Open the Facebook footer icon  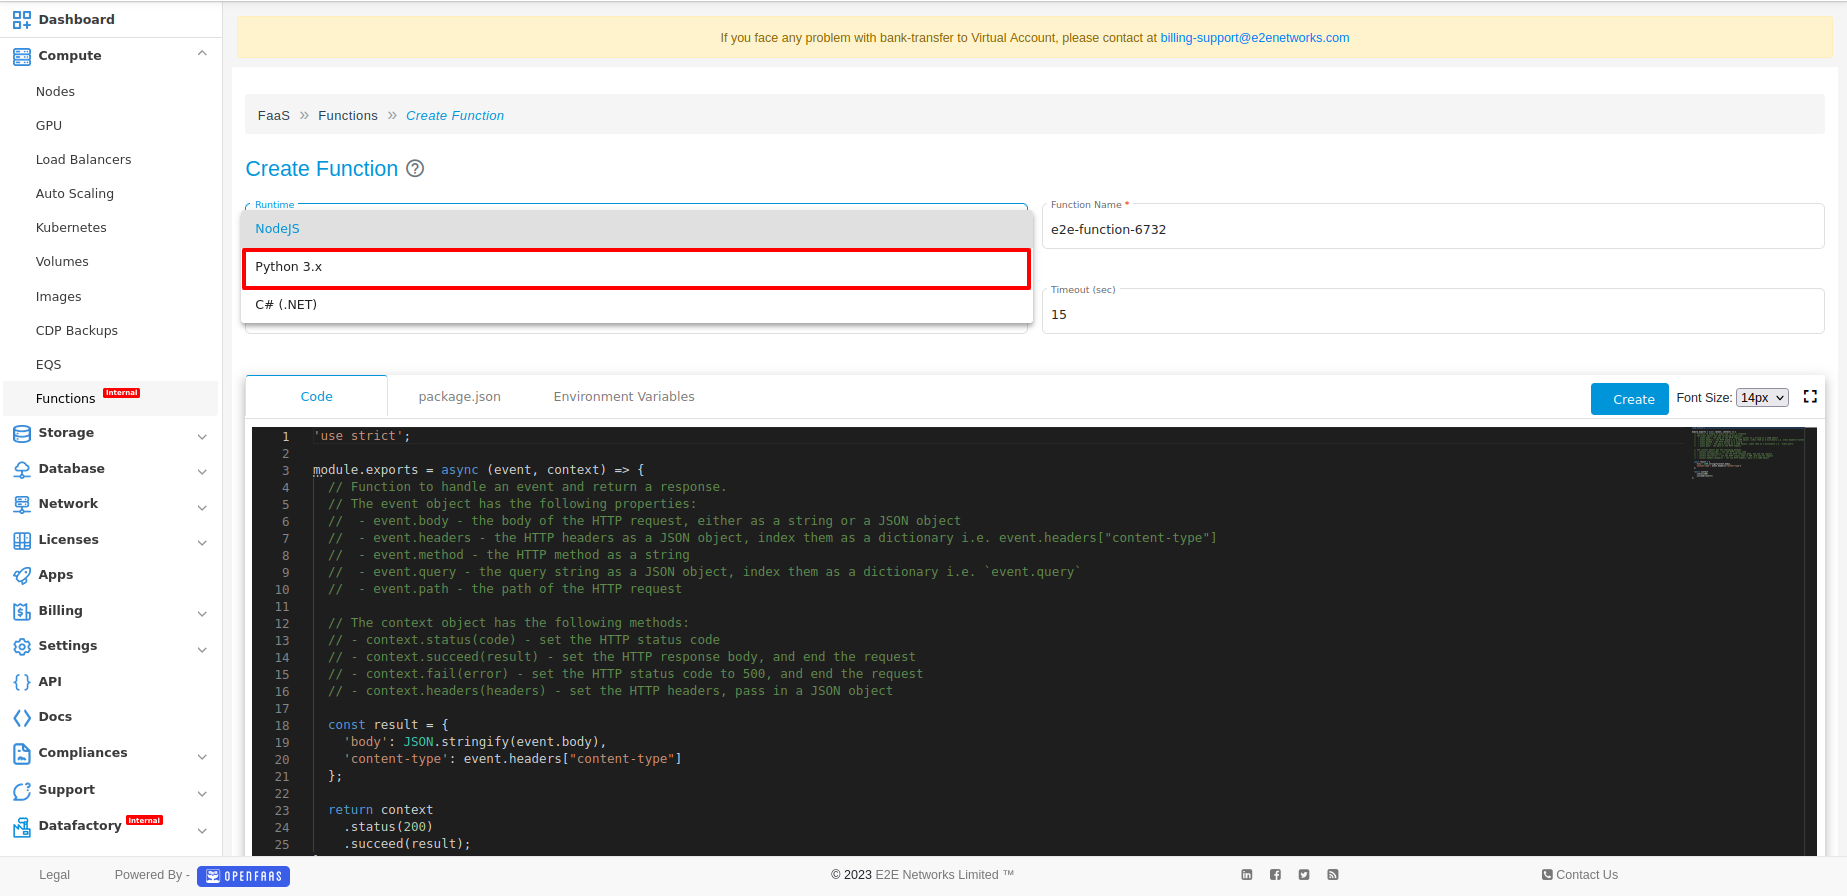pos(1275,875)
